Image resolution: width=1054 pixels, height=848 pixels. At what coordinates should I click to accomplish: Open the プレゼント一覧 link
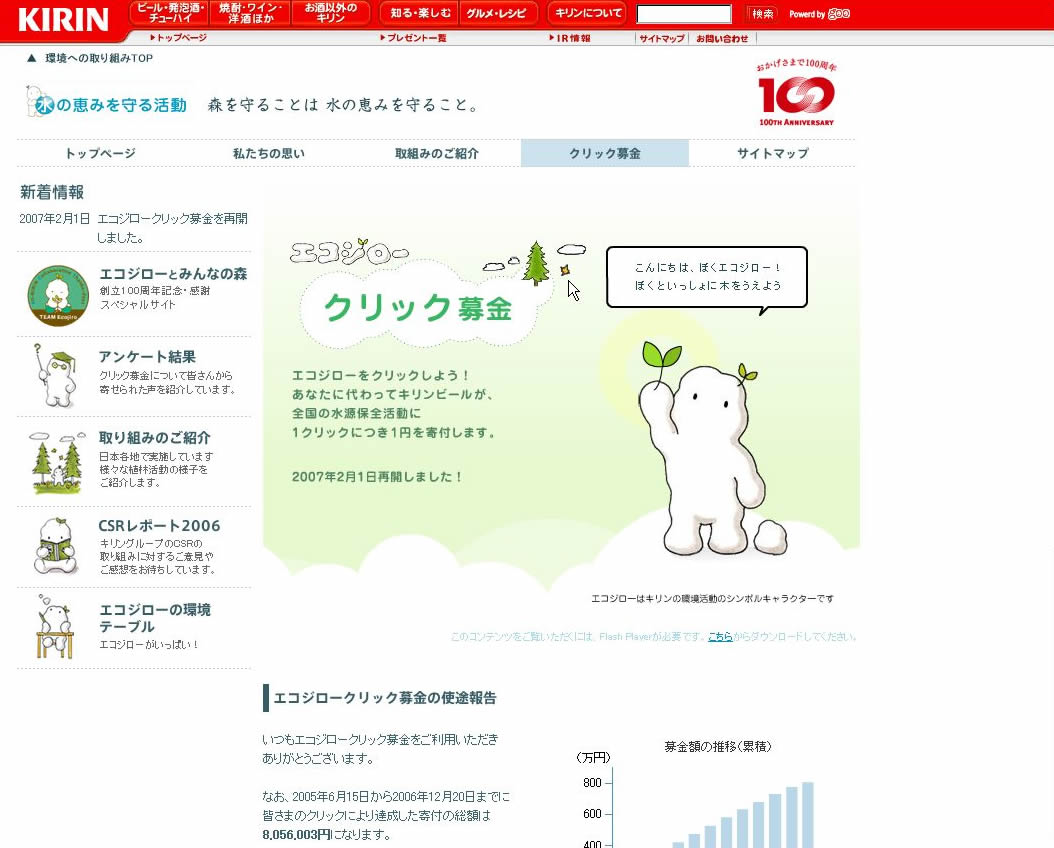(413, 38)
